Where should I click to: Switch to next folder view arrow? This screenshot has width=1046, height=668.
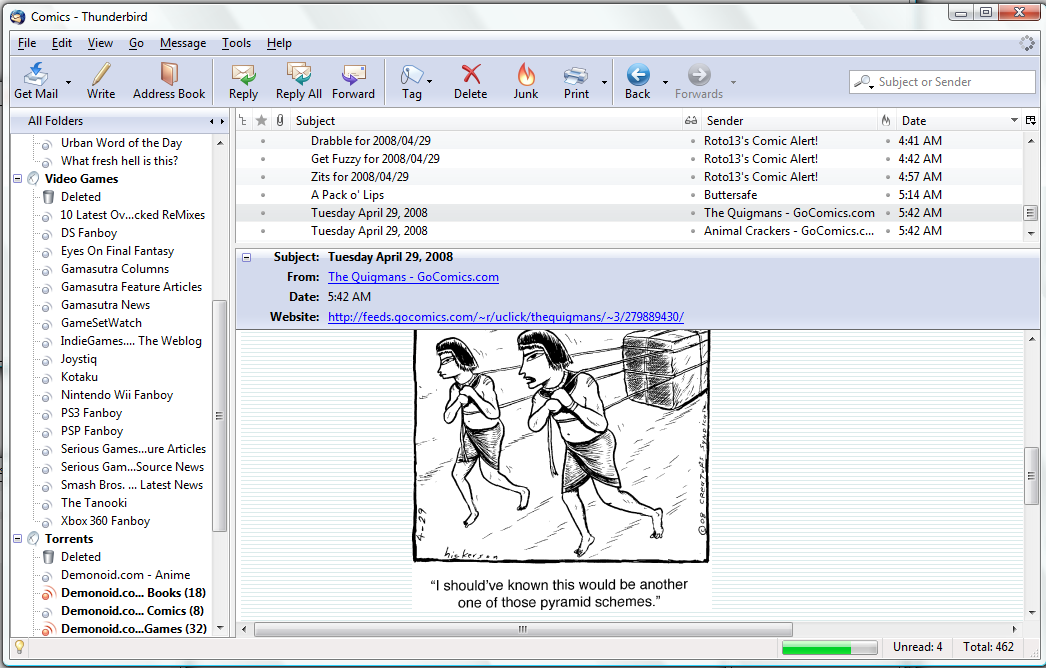coord(222,121)
